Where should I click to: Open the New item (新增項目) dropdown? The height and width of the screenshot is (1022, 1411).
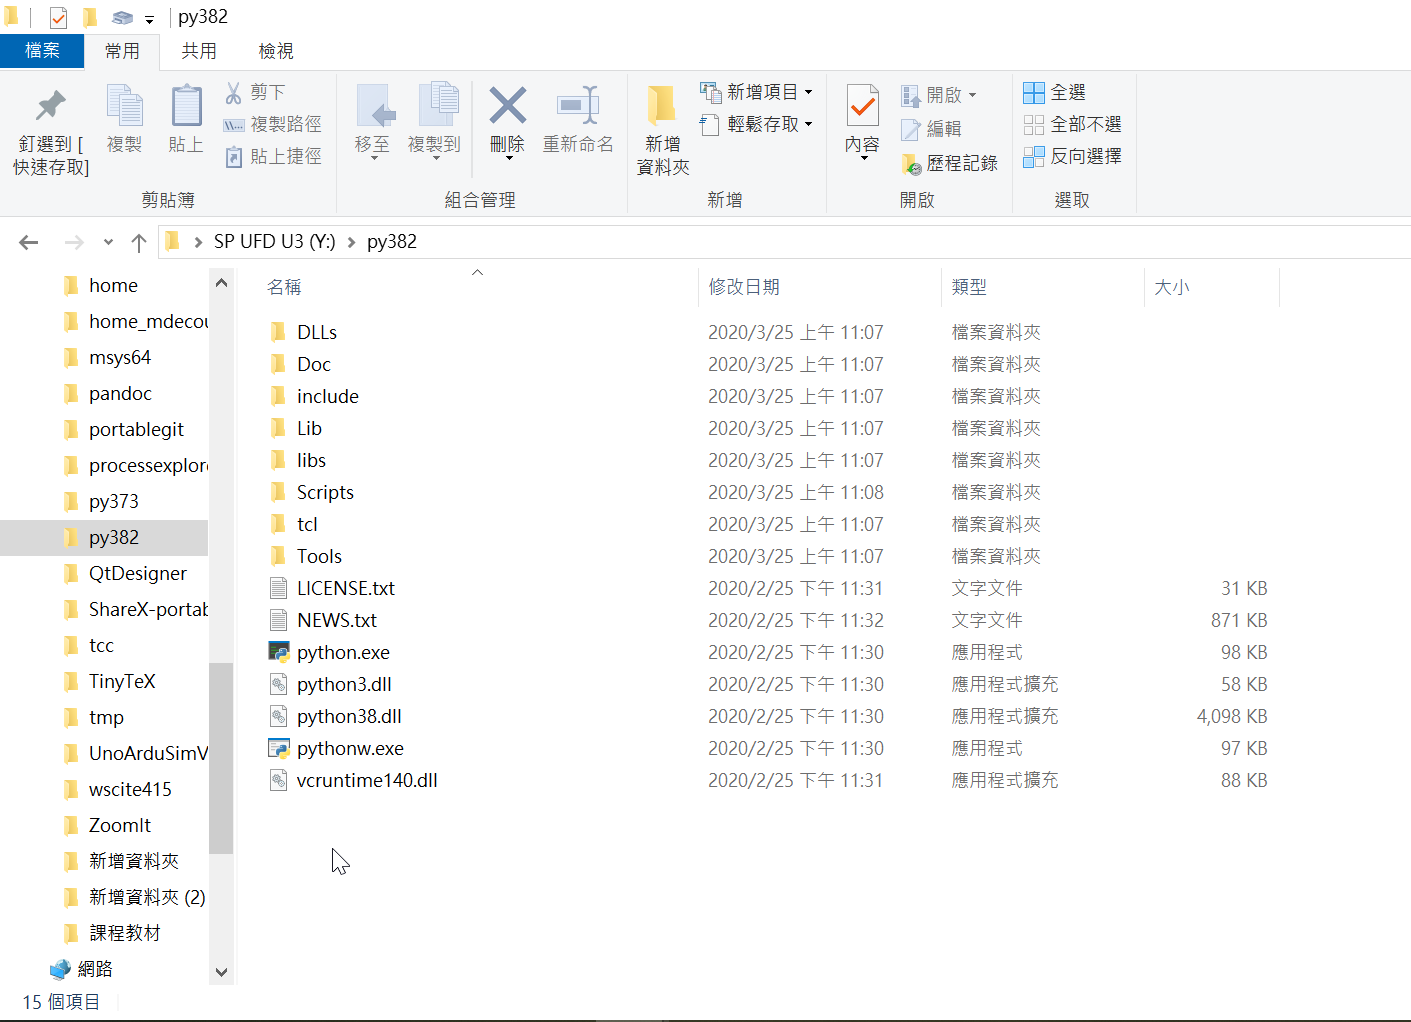[808, 92]
